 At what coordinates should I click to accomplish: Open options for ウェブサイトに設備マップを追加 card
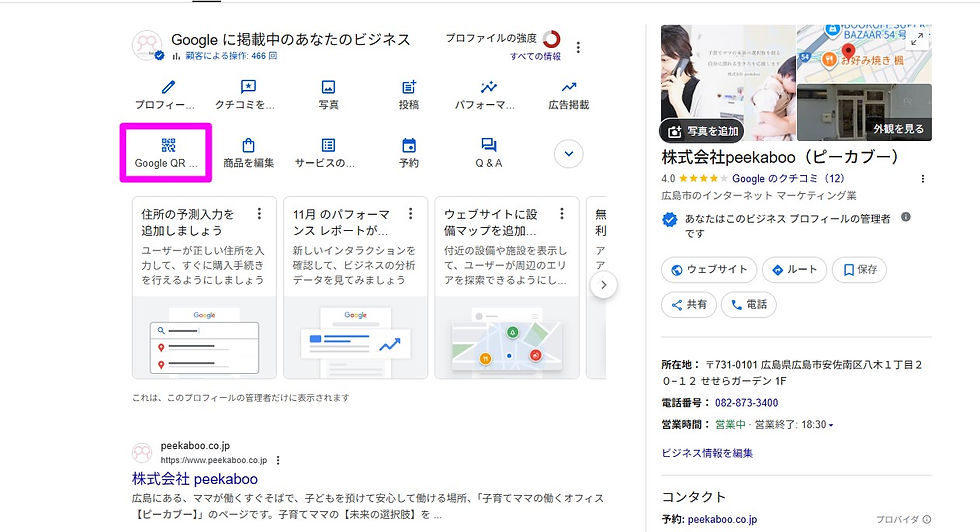[562, 214]
